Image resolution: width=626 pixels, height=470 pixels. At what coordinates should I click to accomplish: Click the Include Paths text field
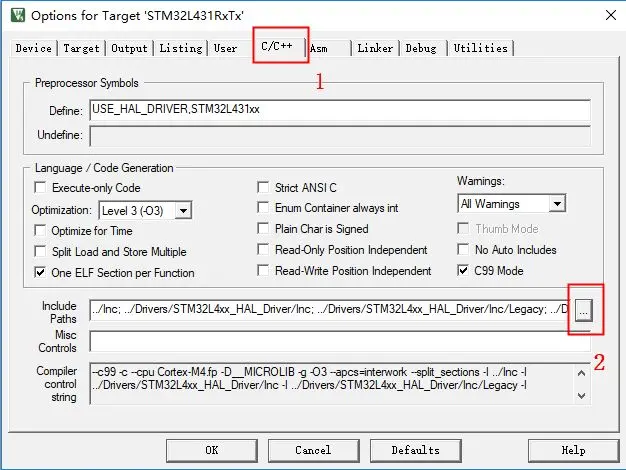331,309
